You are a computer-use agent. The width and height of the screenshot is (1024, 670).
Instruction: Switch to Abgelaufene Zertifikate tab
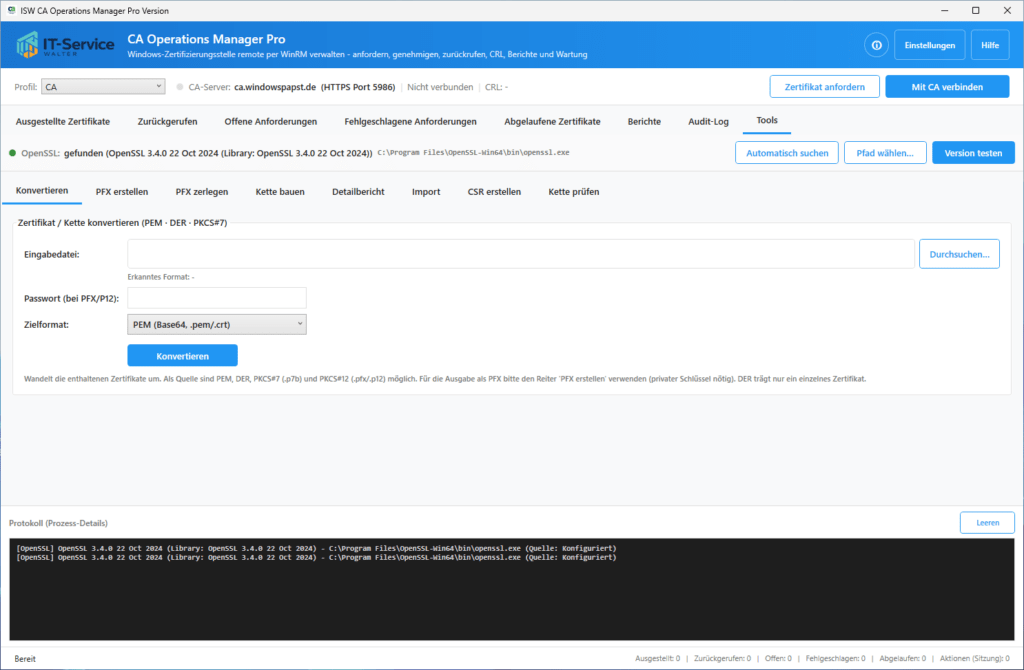point(552,121)
